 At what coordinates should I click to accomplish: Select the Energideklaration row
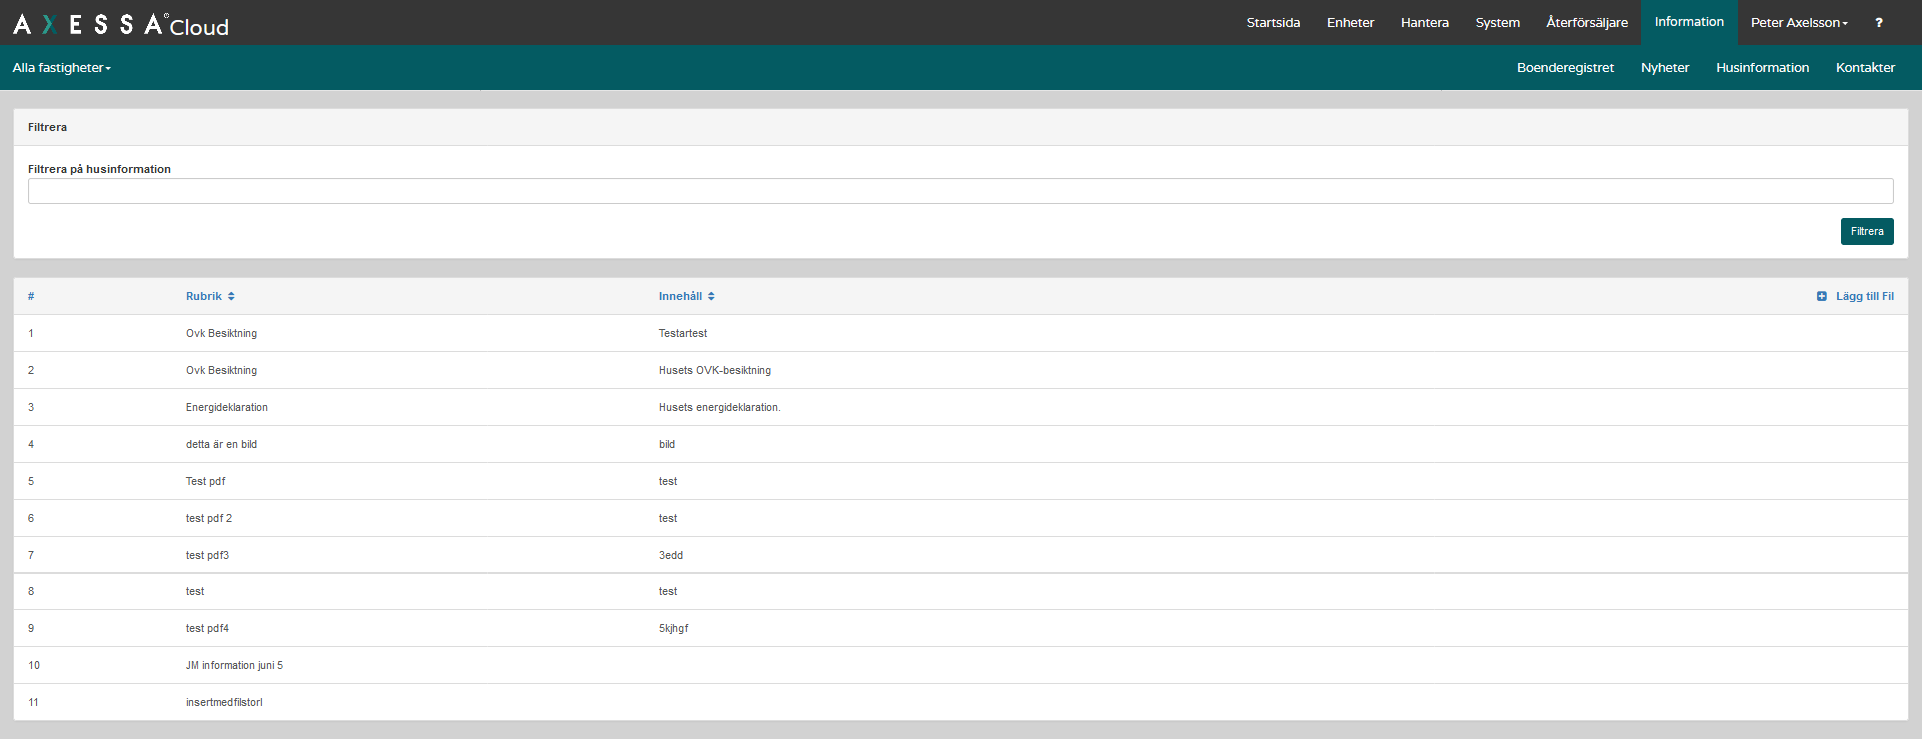point(960,407)
